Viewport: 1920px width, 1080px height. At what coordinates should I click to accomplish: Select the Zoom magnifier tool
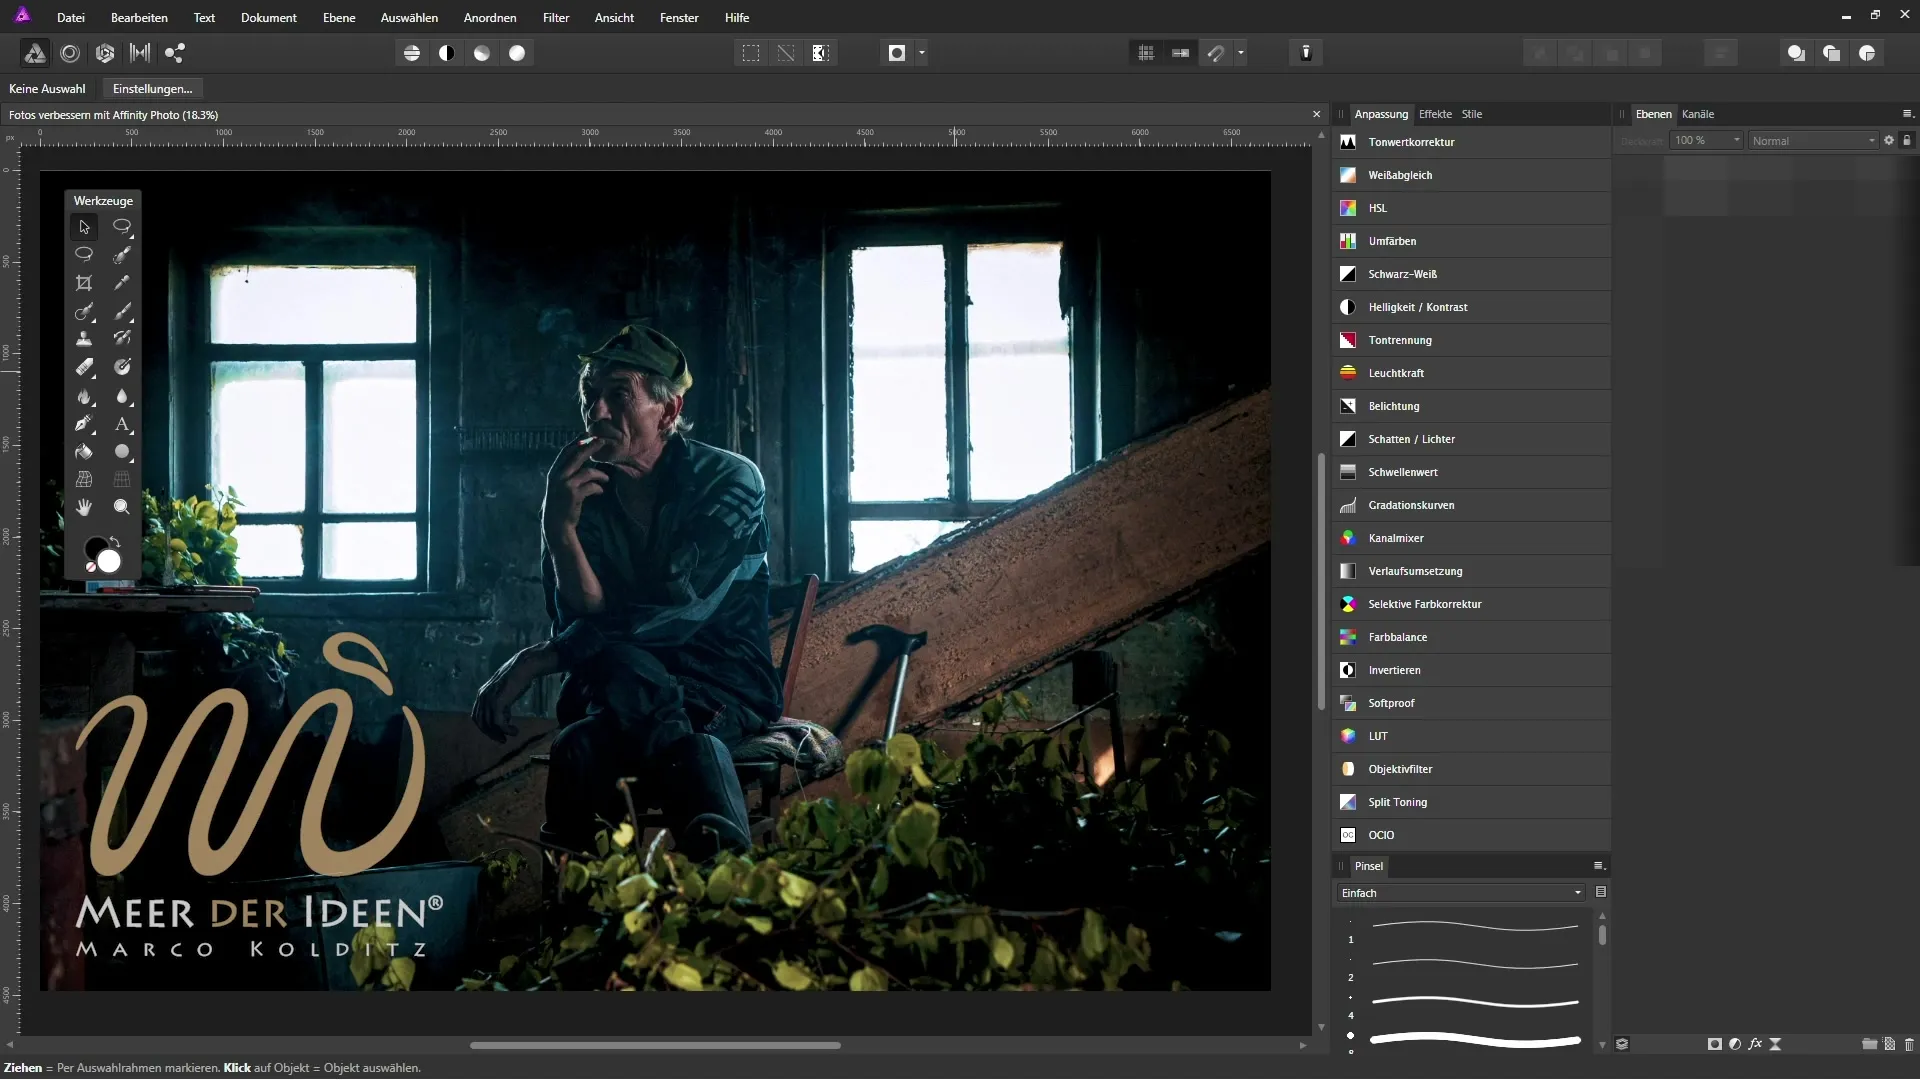pyautogui.click(x=122, y=507)
